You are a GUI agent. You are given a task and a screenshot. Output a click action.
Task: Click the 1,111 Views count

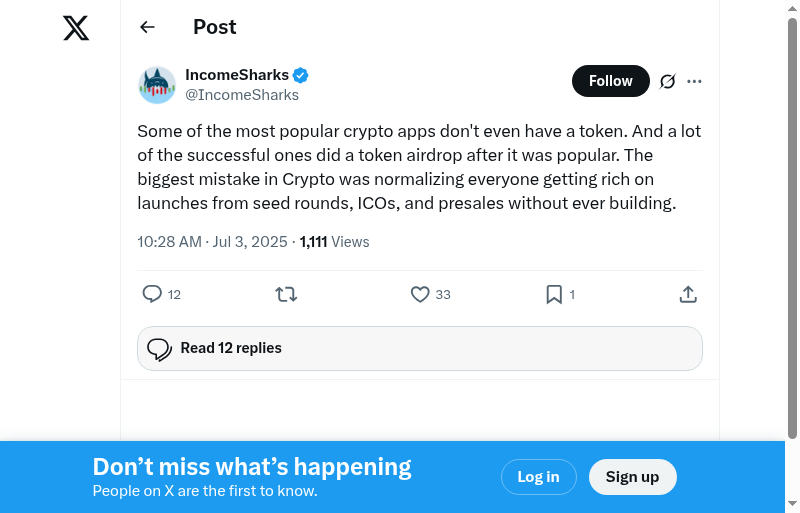(x=334, y=242)
